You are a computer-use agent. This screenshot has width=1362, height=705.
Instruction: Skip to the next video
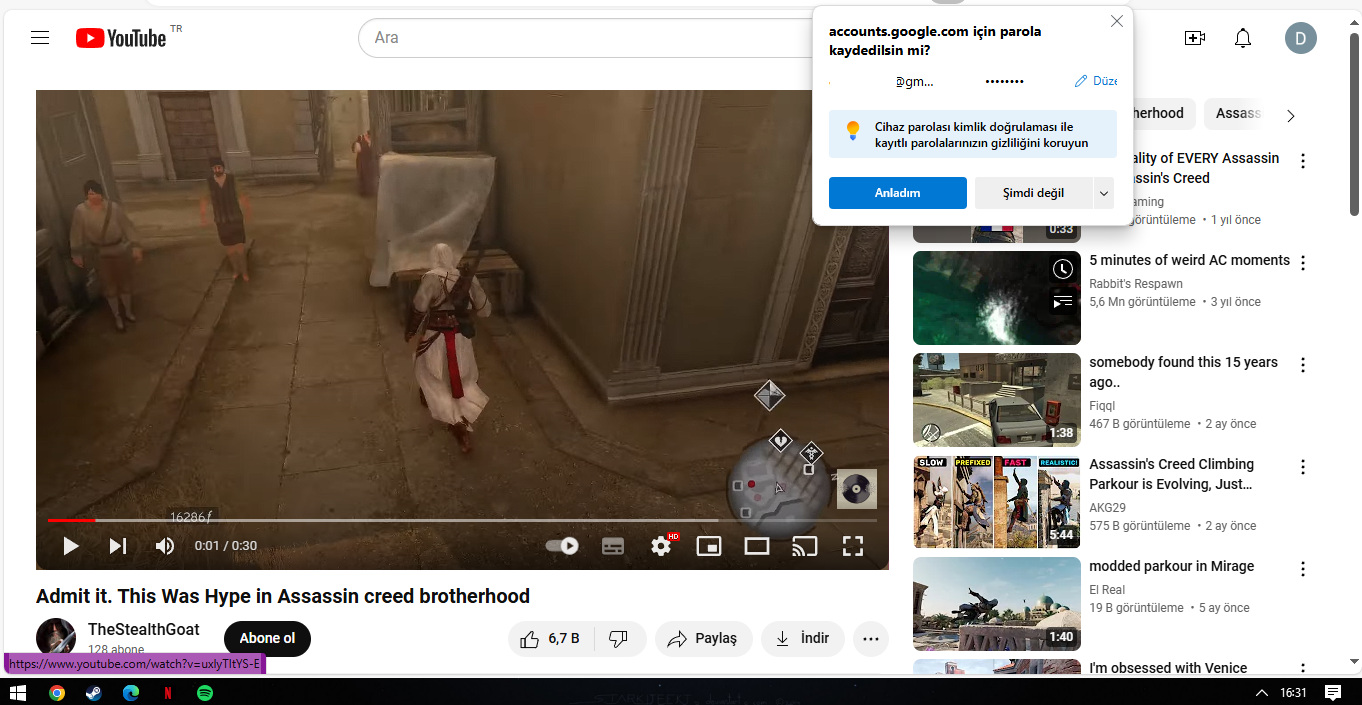point(118,546)
